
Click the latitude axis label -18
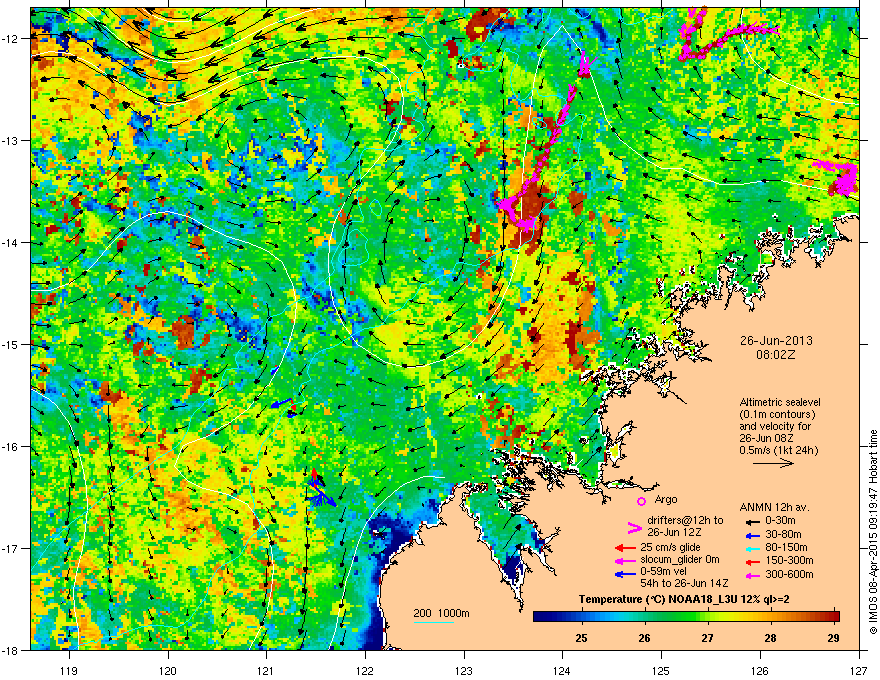[x=10, y=650]
